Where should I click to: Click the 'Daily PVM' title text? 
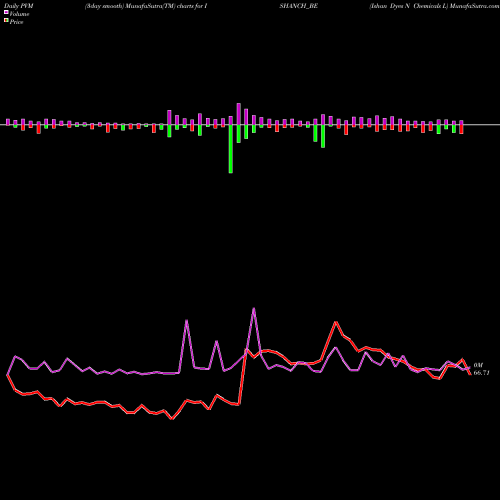click(x=19, y=6)
